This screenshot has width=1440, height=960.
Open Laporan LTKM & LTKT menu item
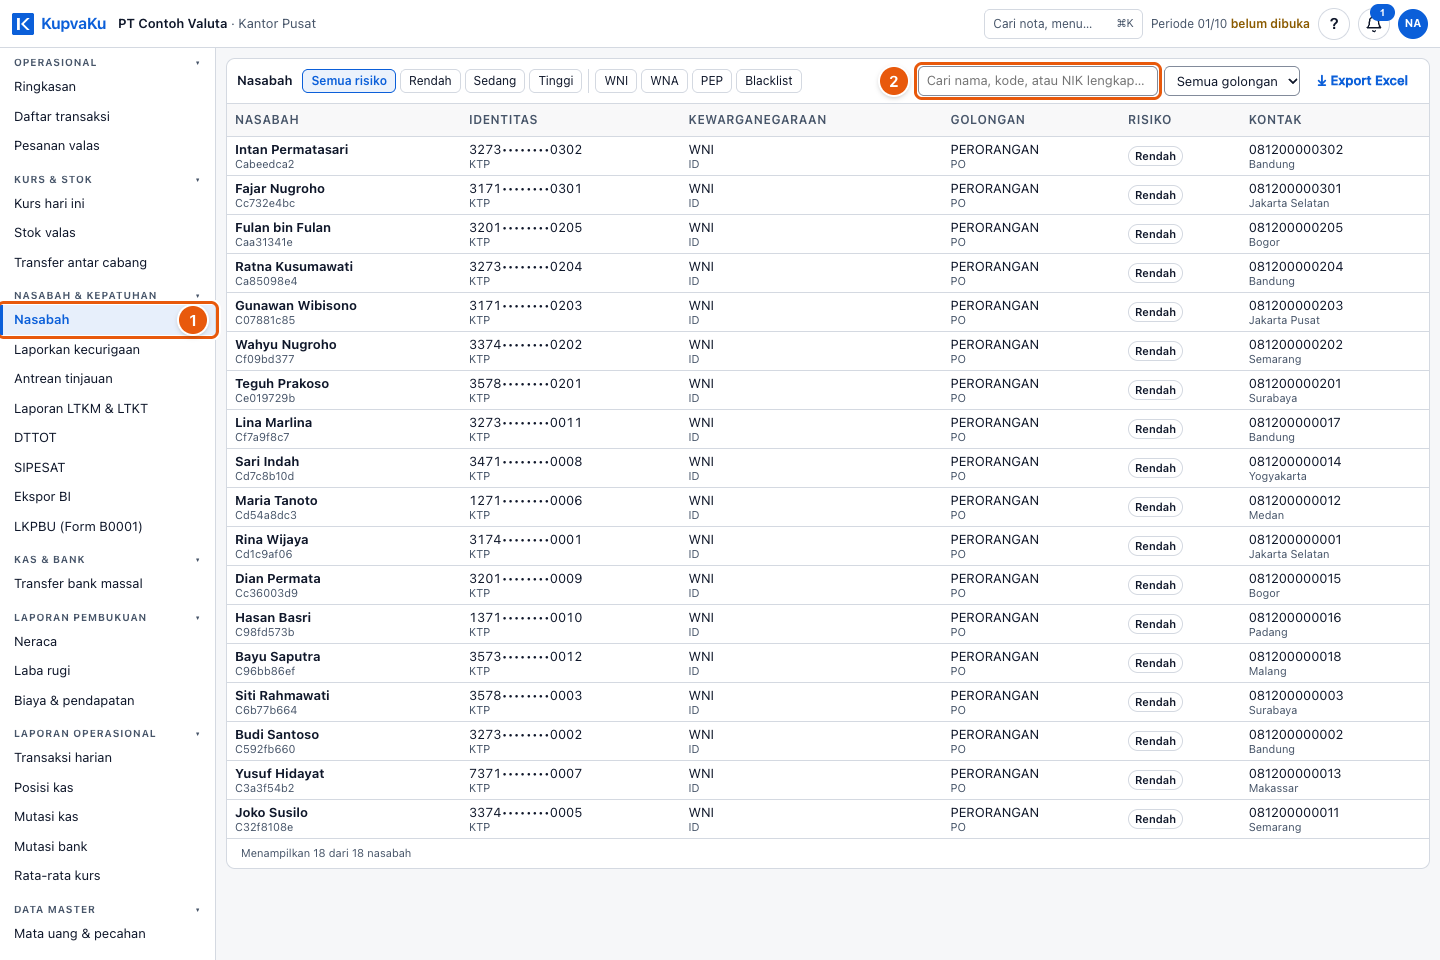81,408
